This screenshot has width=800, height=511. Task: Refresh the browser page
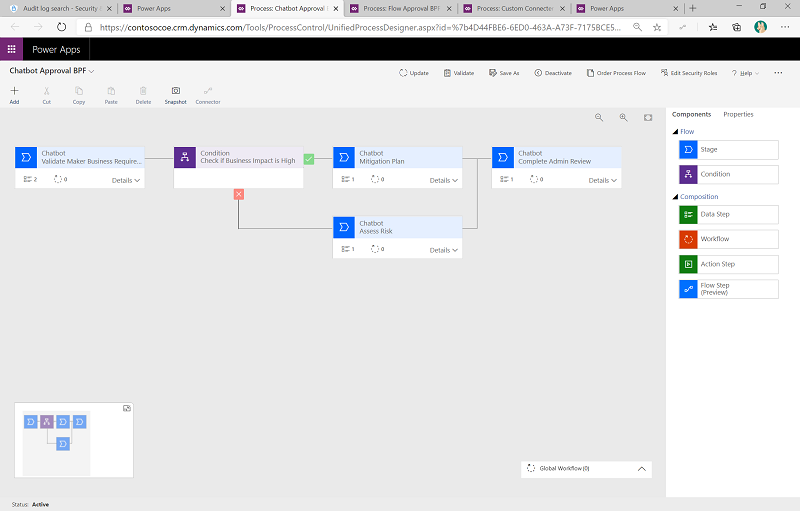61,27
